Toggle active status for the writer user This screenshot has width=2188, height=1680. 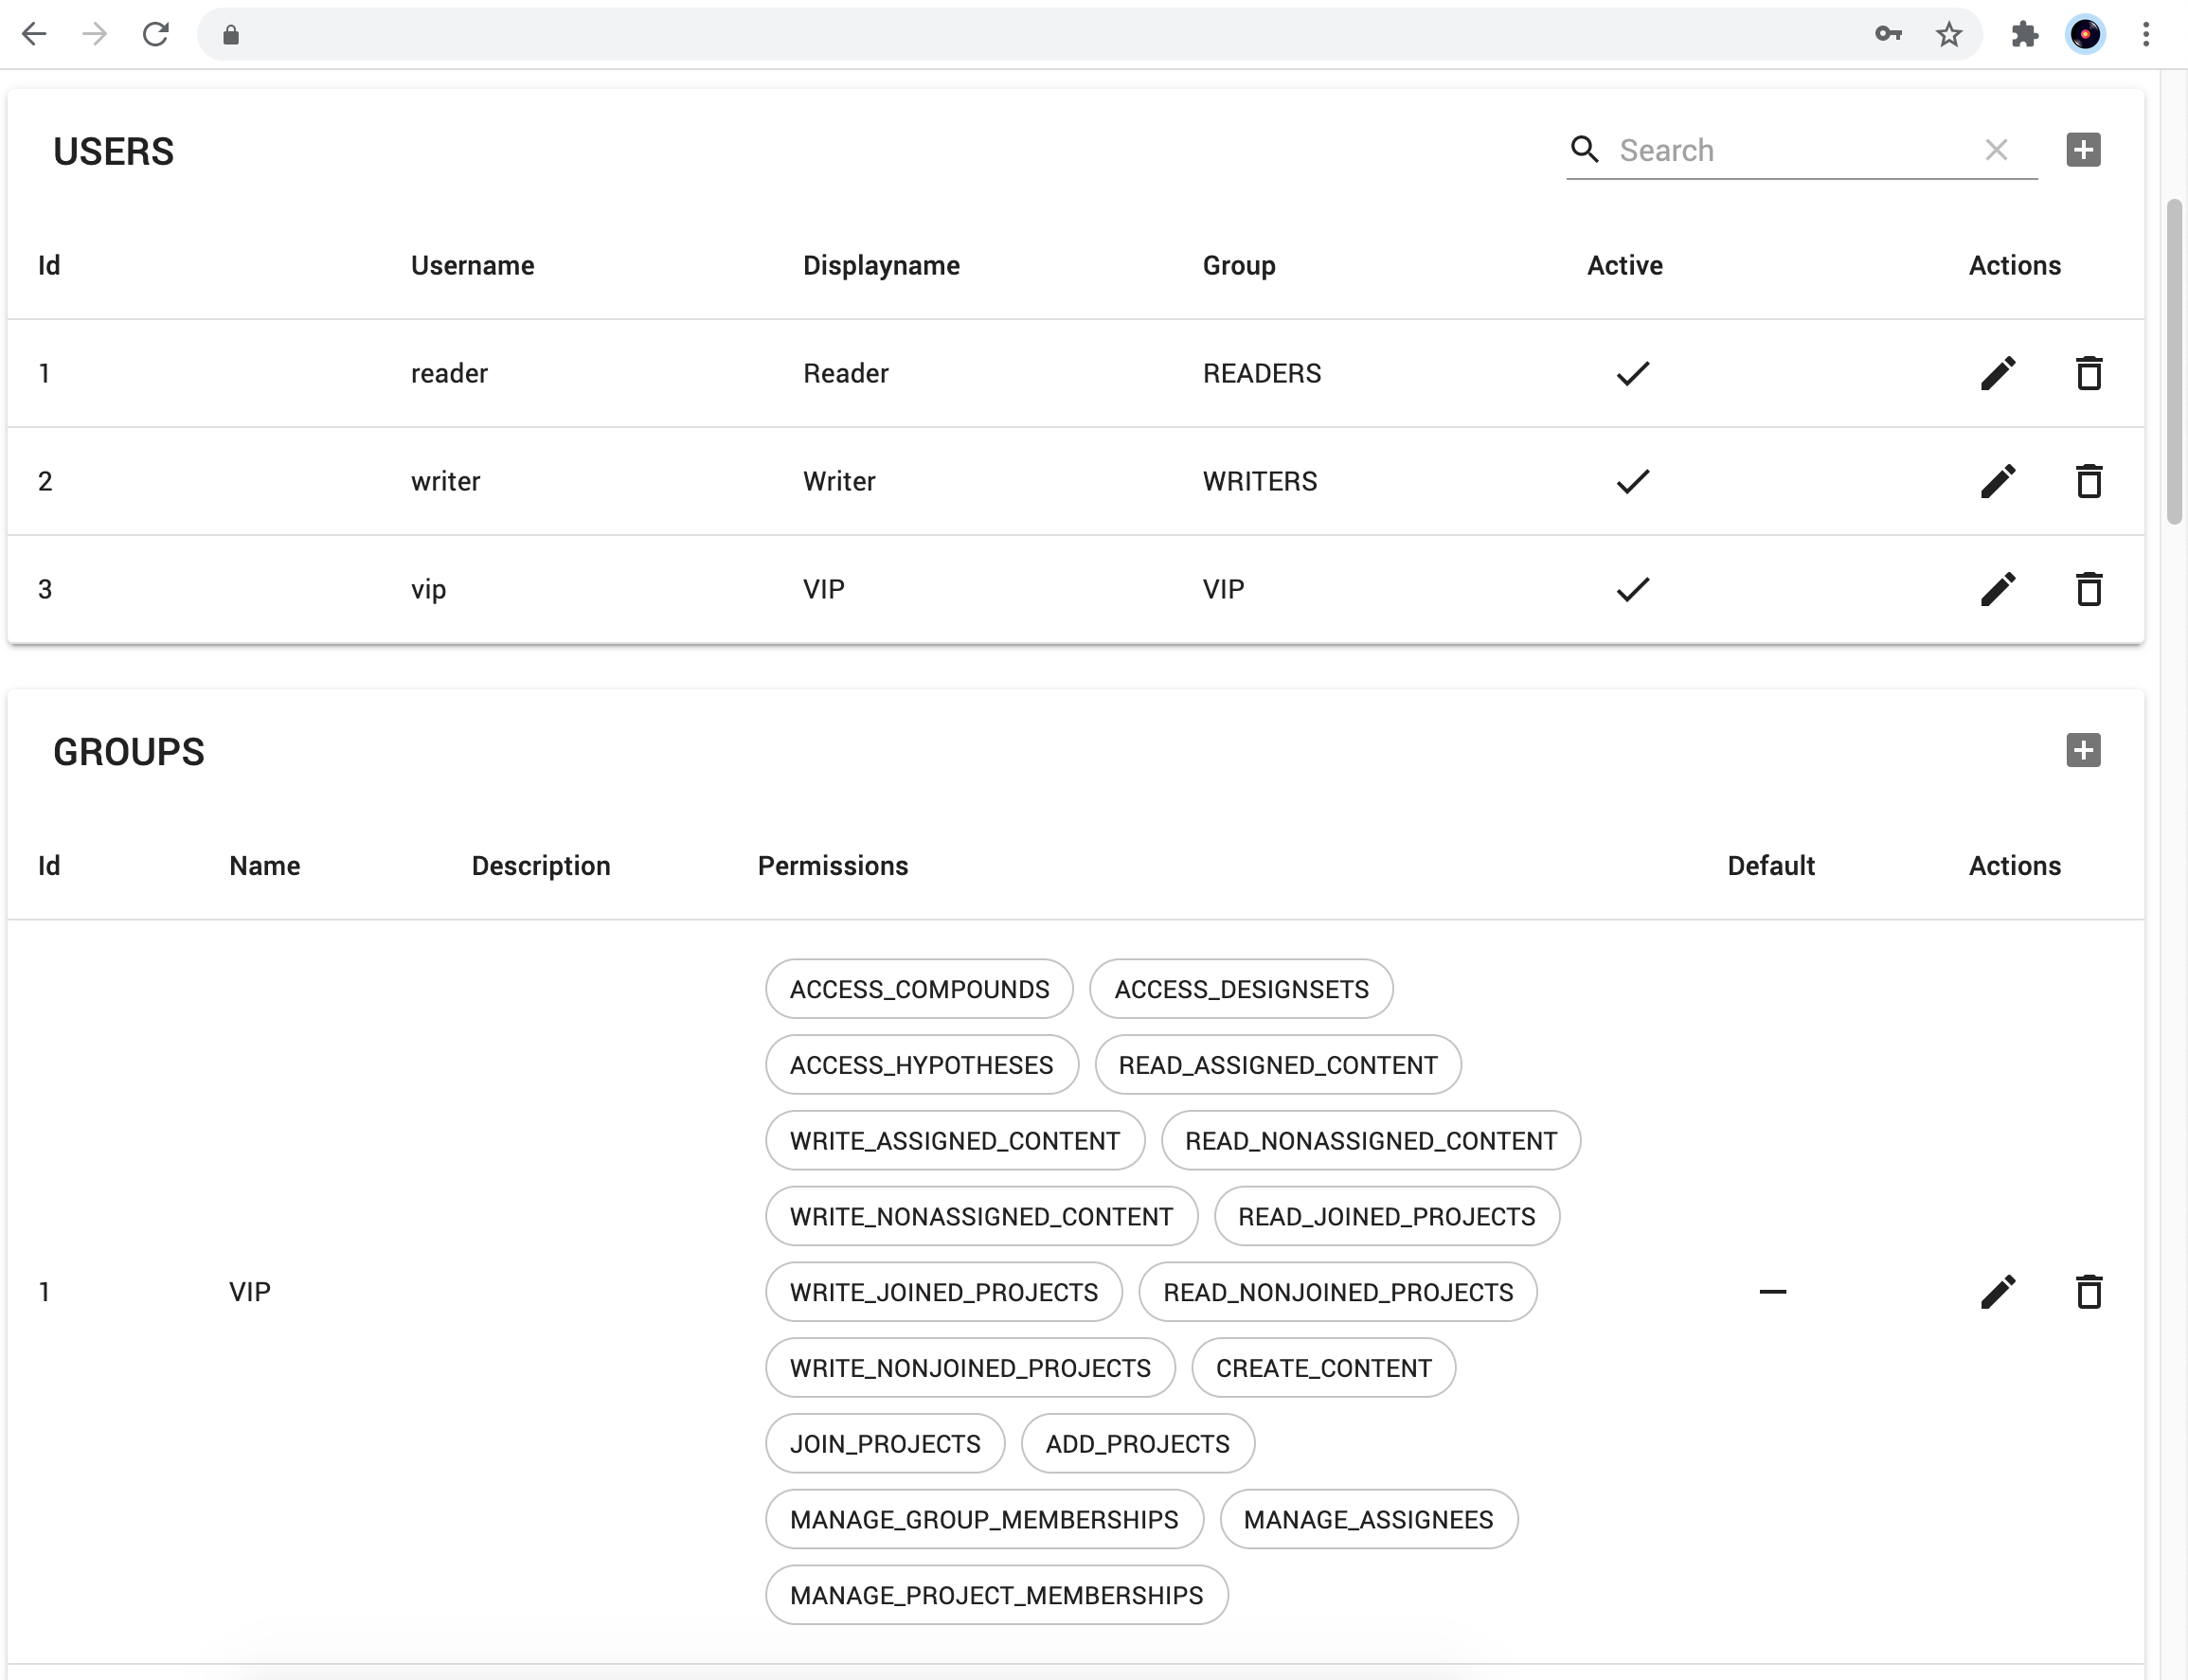tap(1630, 481)
